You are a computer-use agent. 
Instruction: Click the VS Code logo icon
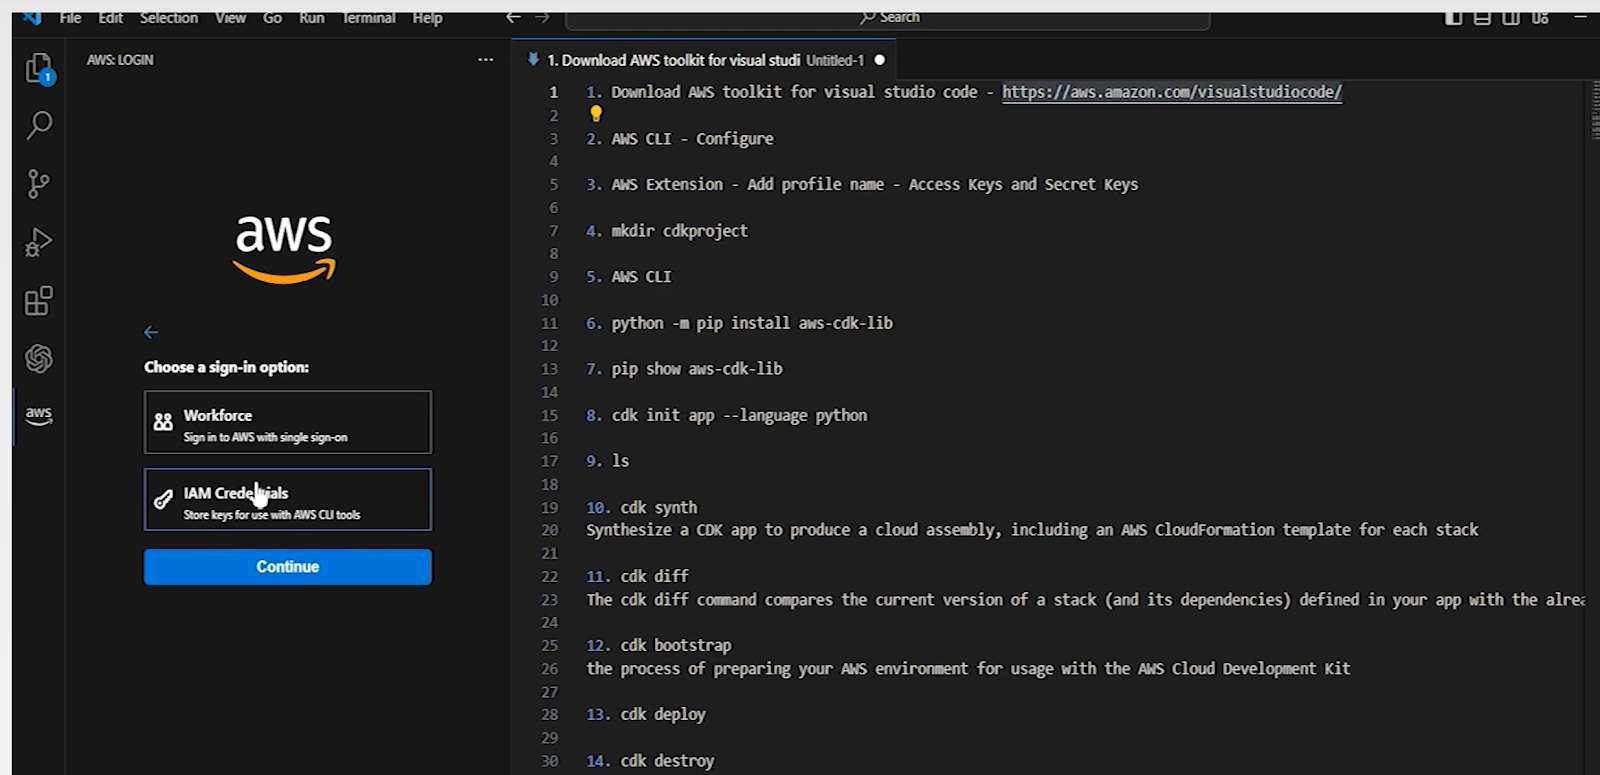click(x=31, y=18)
